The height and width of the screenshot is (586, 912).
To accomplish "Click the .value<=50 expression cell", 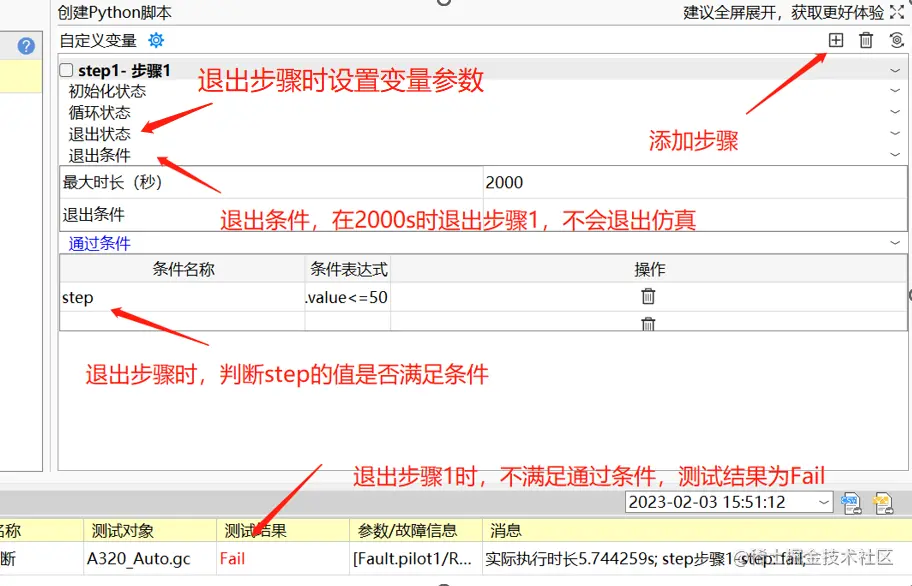I will [347, 297].
